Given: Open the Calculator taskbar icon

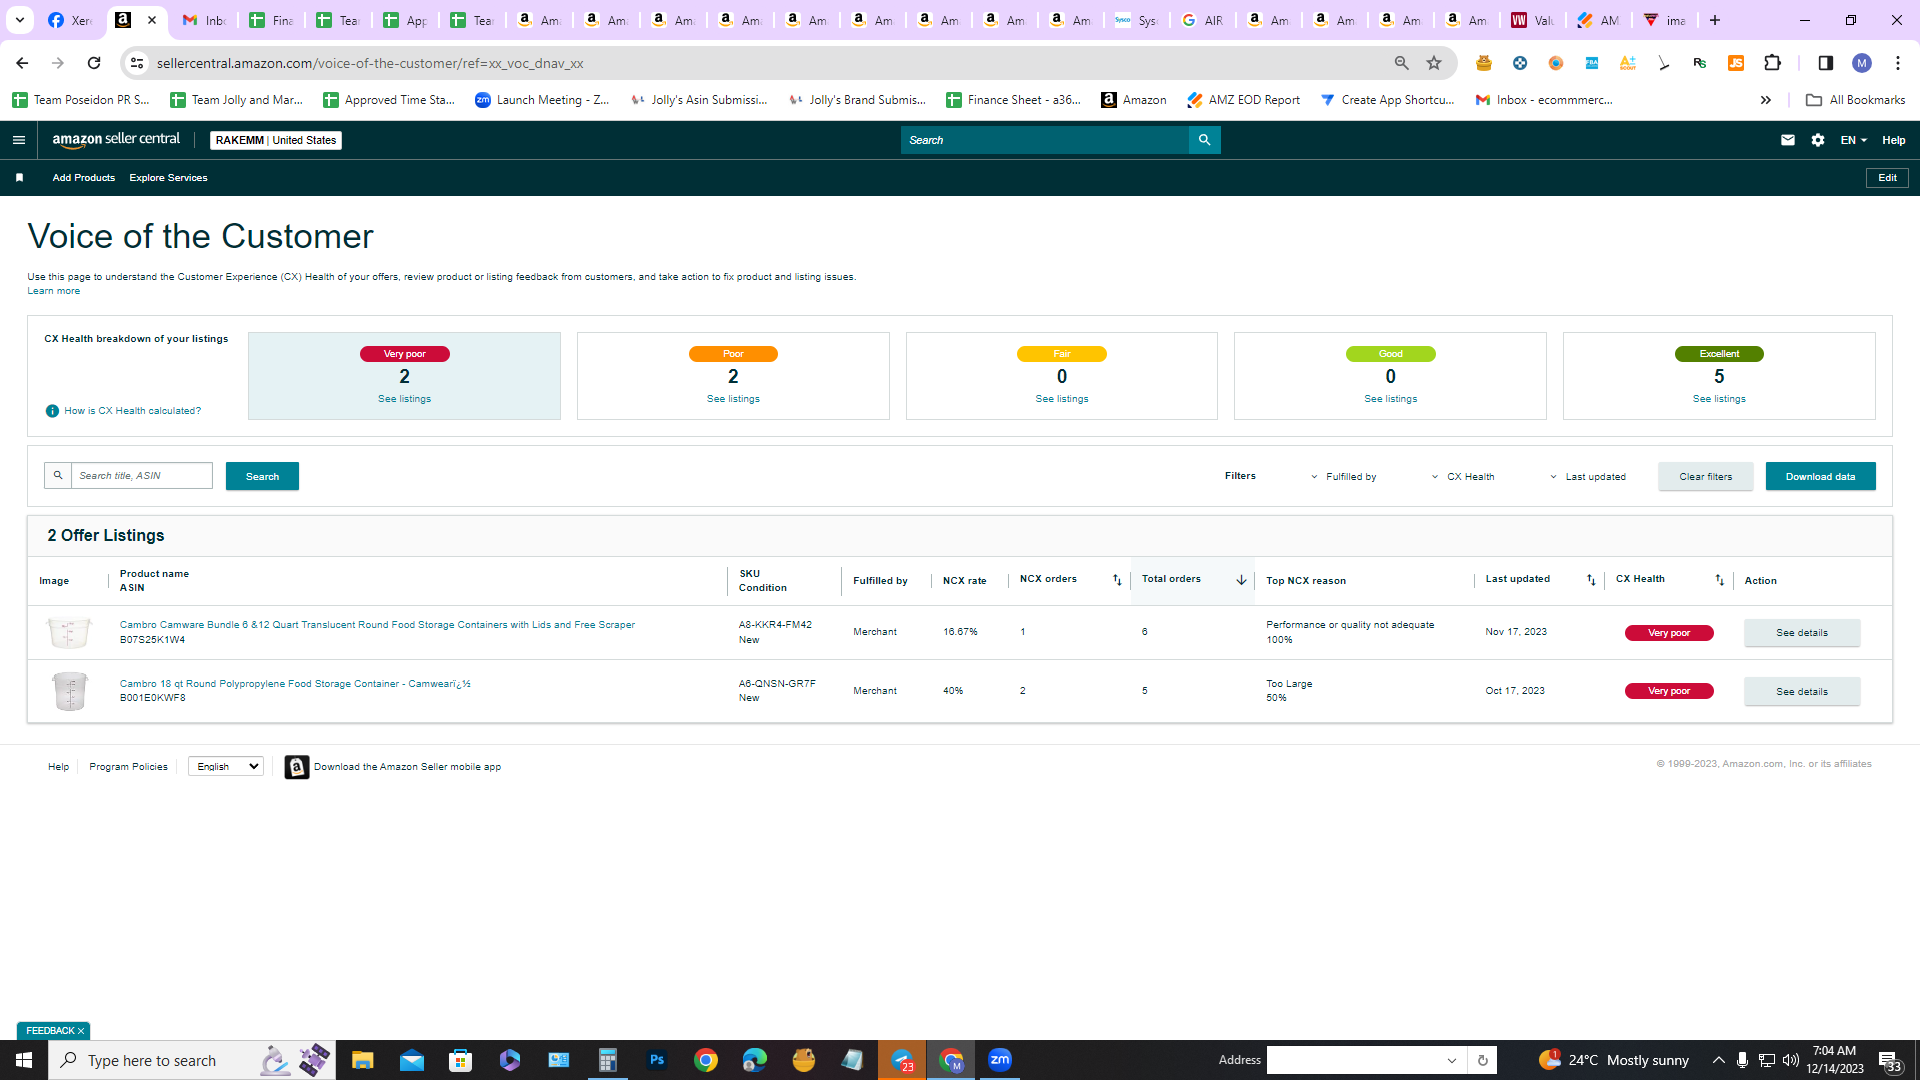Looking at the screenshot, I should [x=607, y=1060].
